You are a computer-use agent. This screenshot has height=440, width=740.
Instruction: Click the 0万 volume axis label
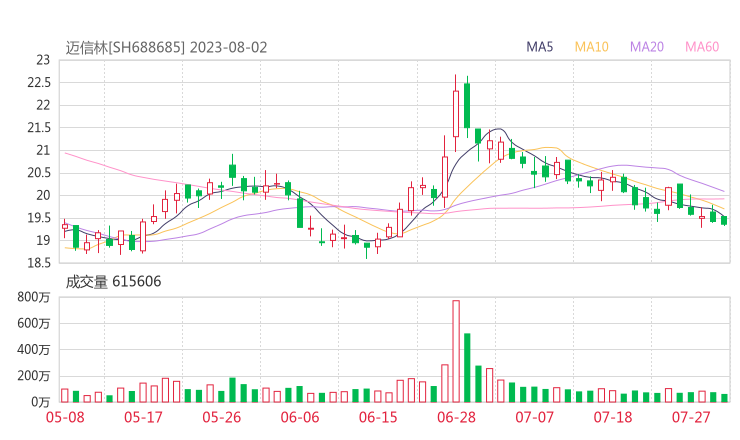(x=41, y=402)
